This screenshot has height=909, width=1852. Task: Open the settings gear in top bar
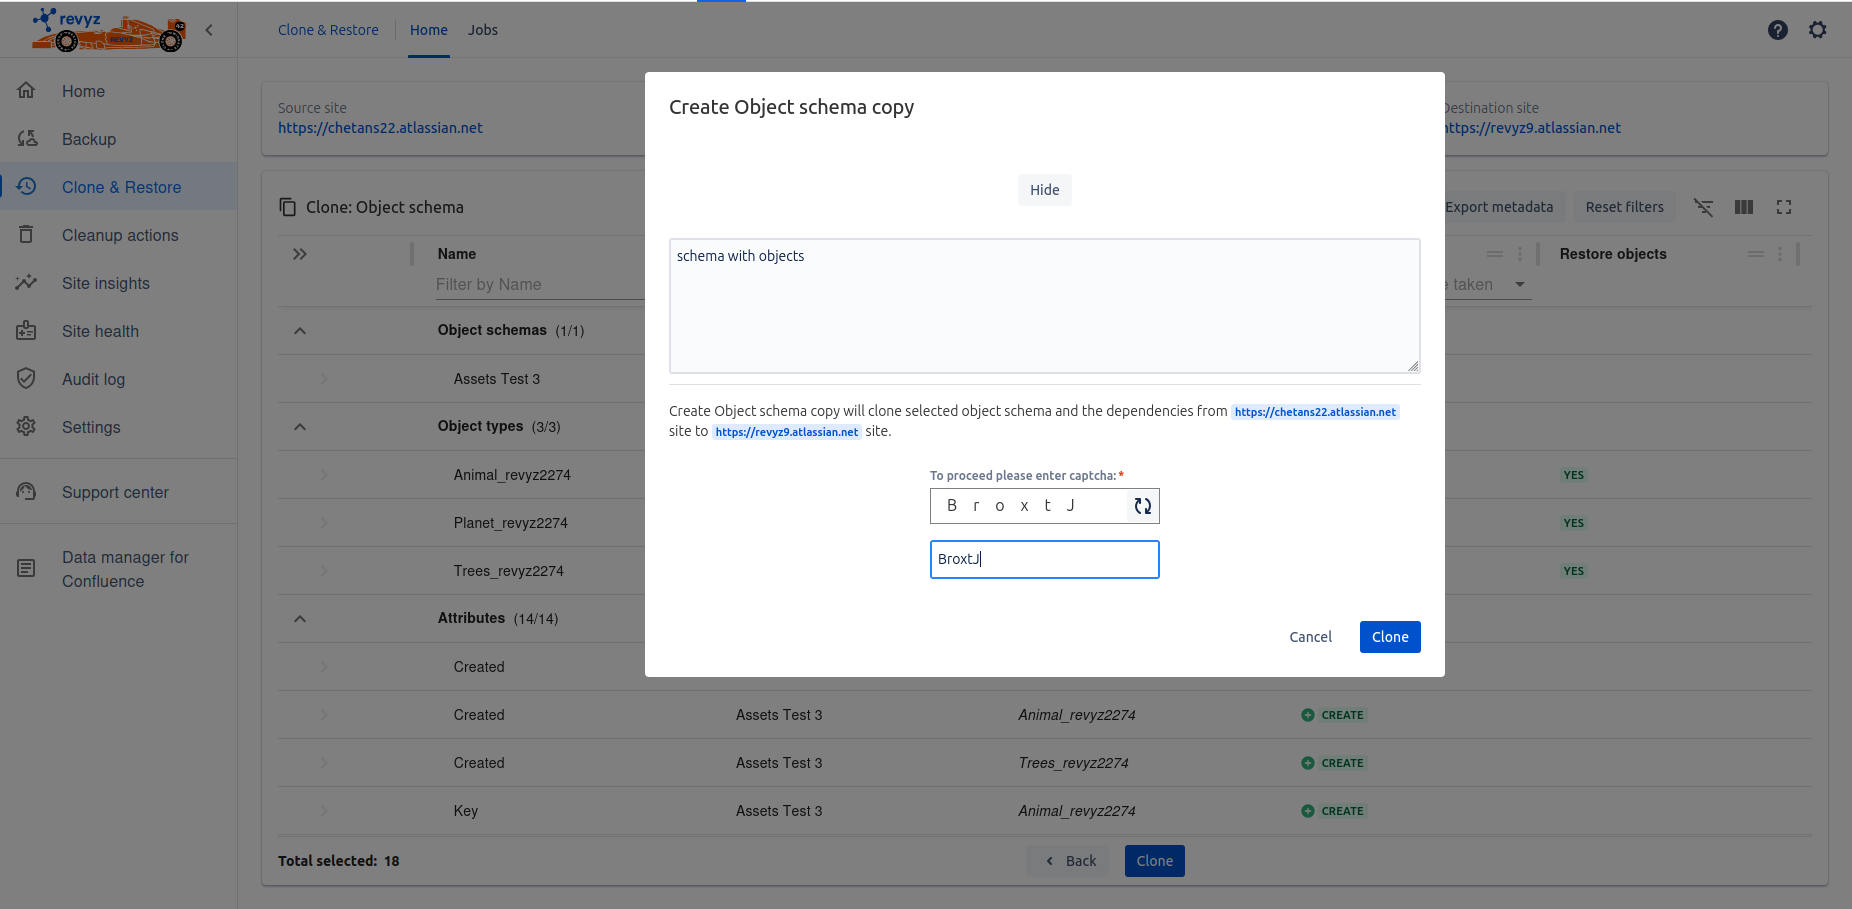click(x=1817, y=30)
